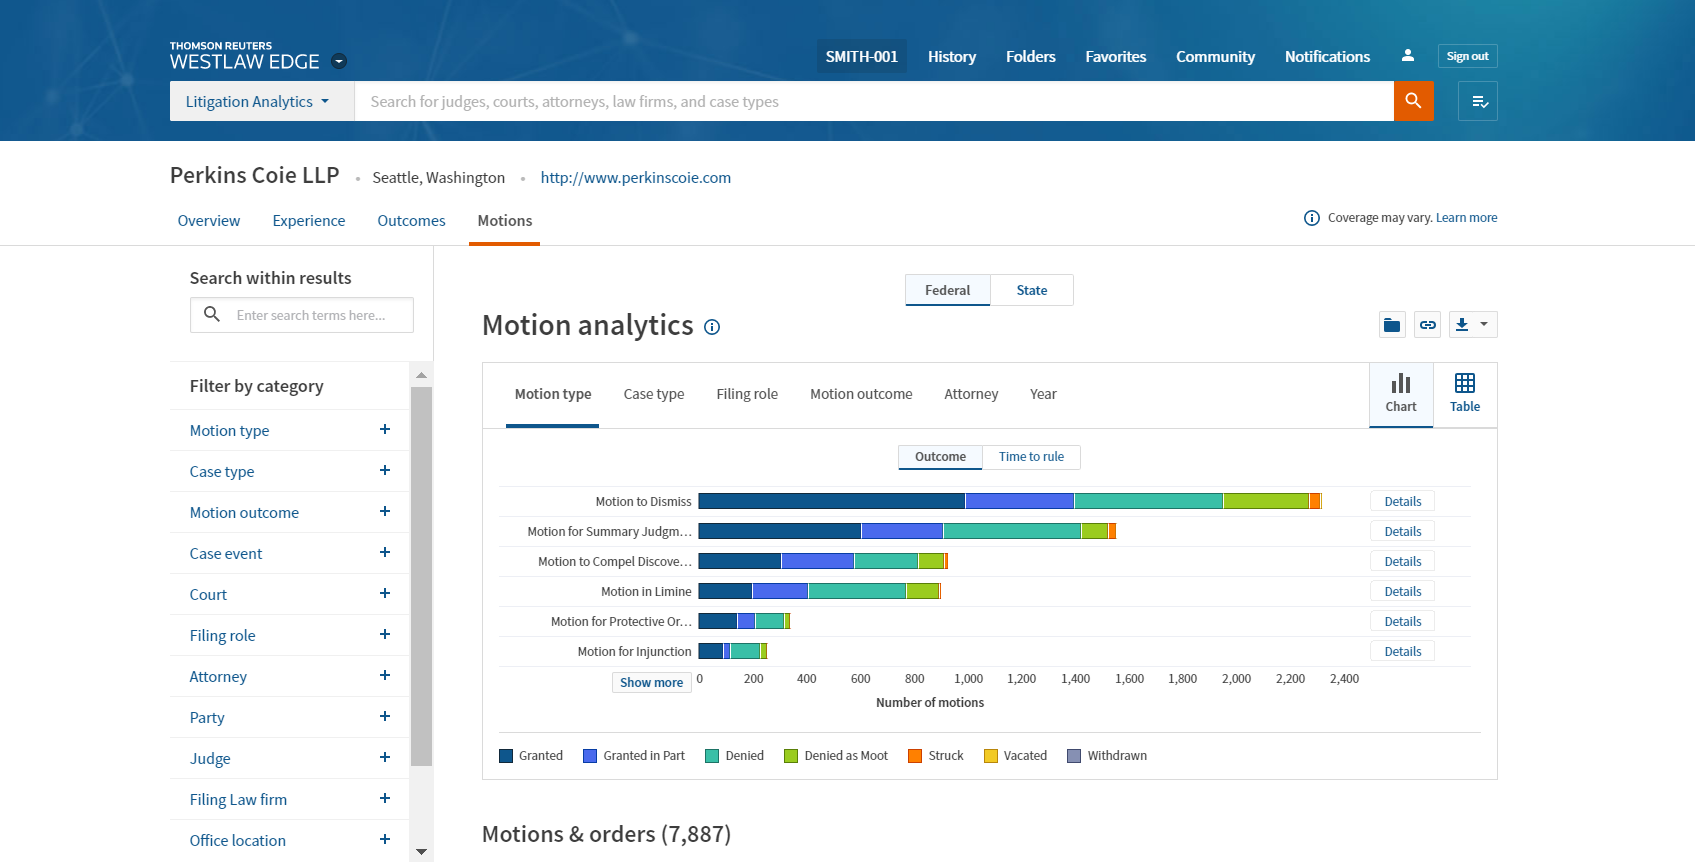1695x862 pixels.
Task: Switch to Table view icon
Action: click(x=1464, y=393)
